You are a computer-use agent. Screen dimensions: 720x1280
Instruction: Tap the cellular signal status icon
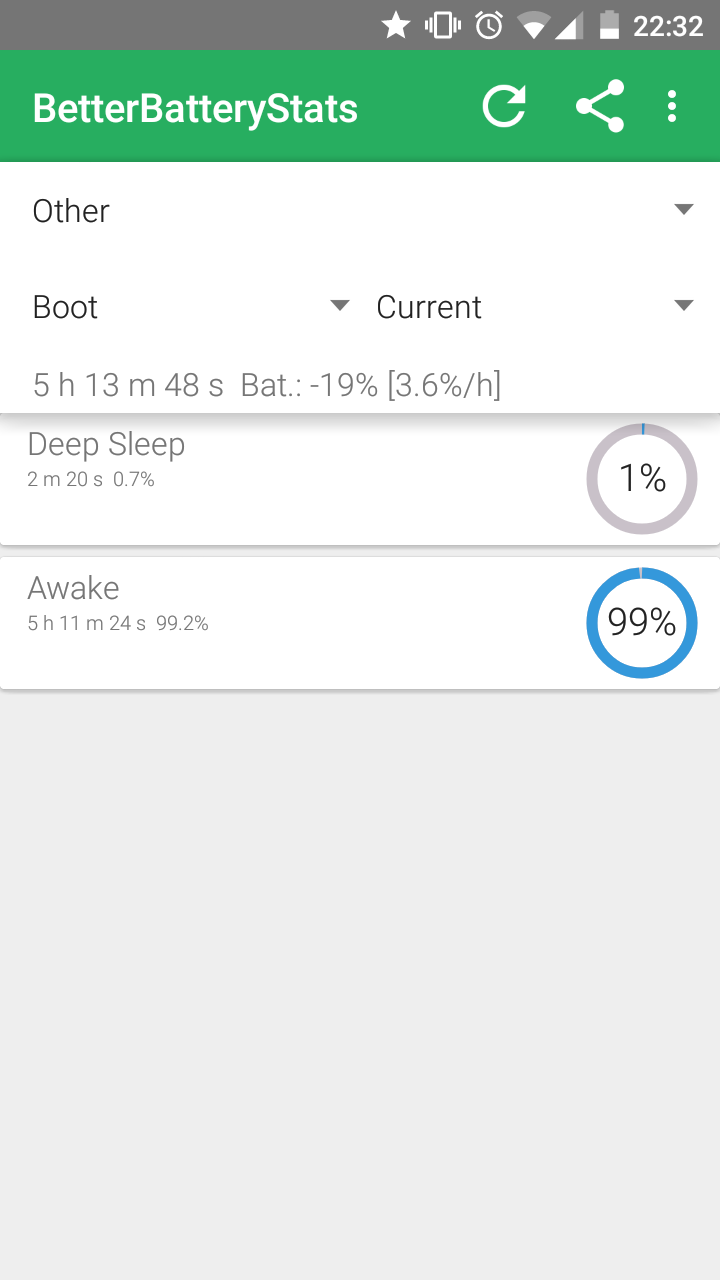[569, 25]
